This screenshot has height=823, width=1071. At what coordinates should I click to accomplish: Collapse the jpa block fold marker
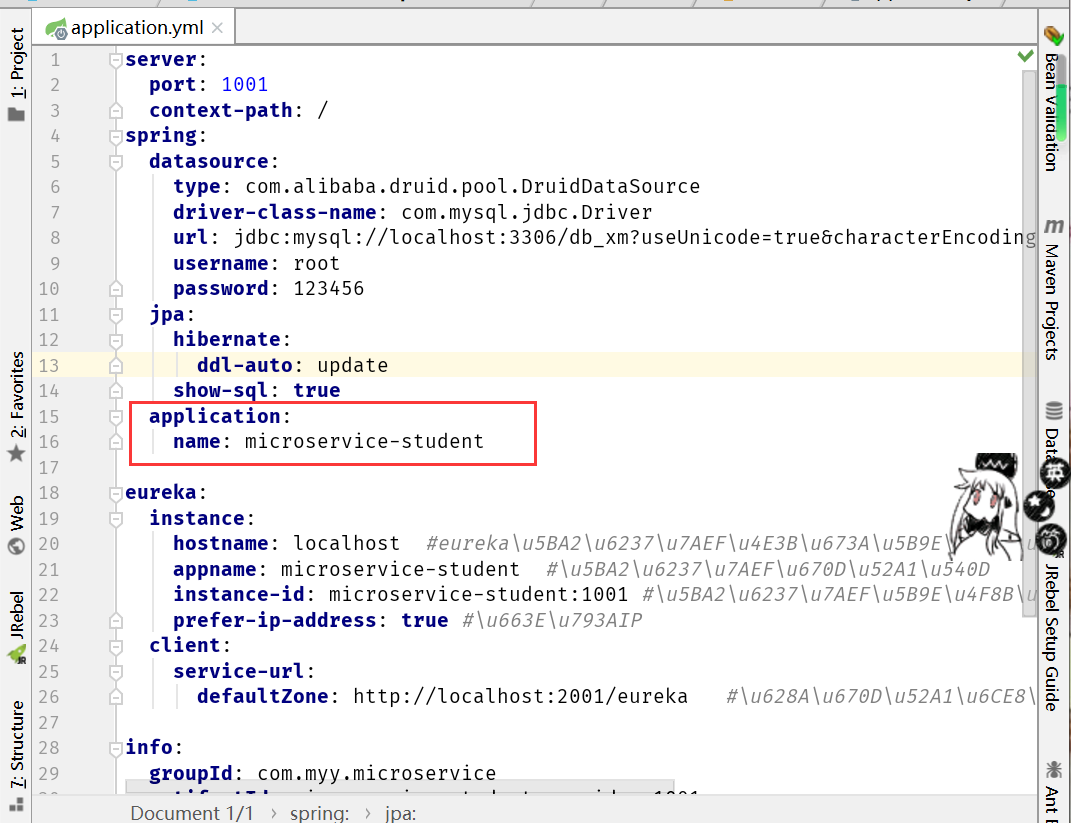115,315
